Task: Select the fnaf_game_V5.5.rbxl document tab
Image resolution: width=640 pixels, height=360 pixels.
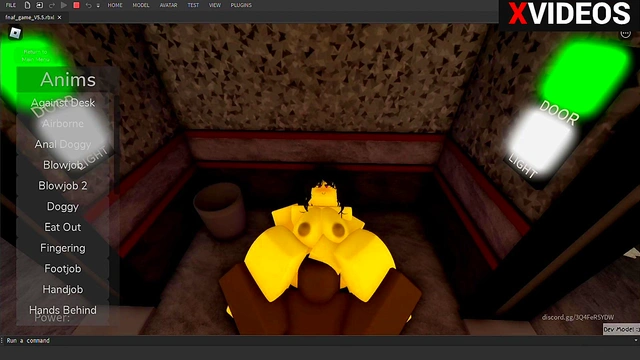Action: 30,18
